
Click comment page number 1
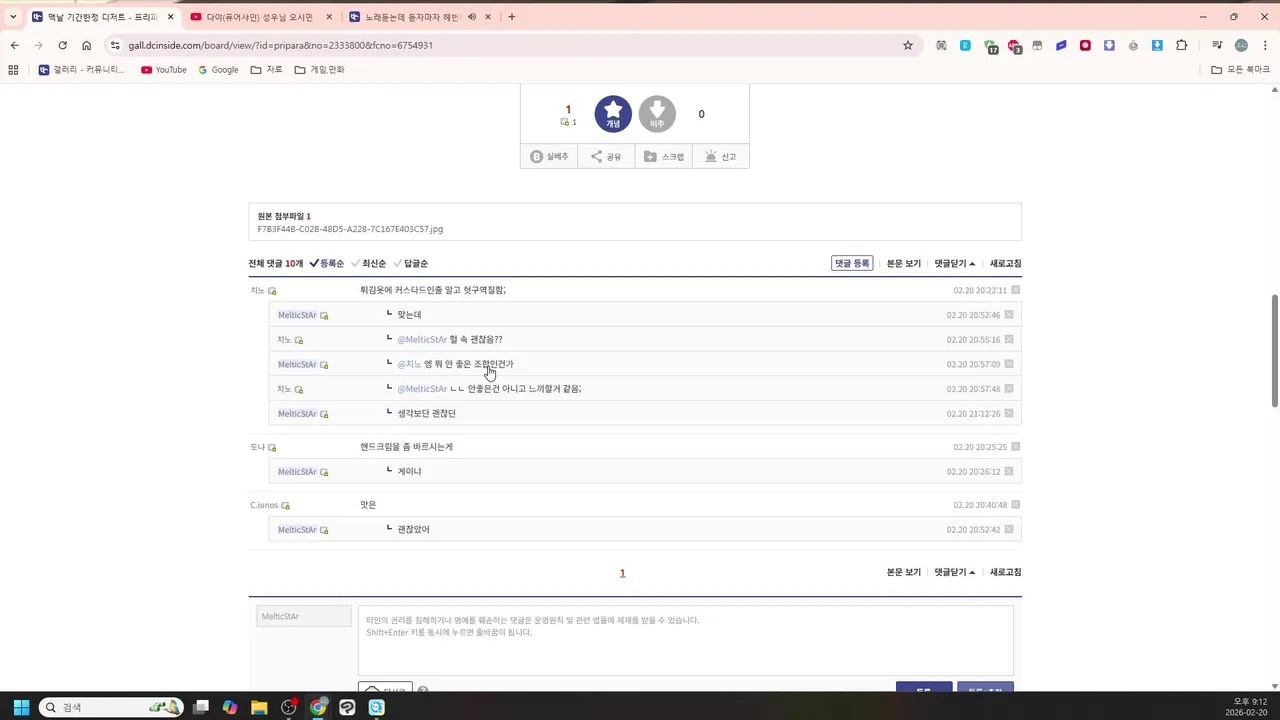[622, 573]
